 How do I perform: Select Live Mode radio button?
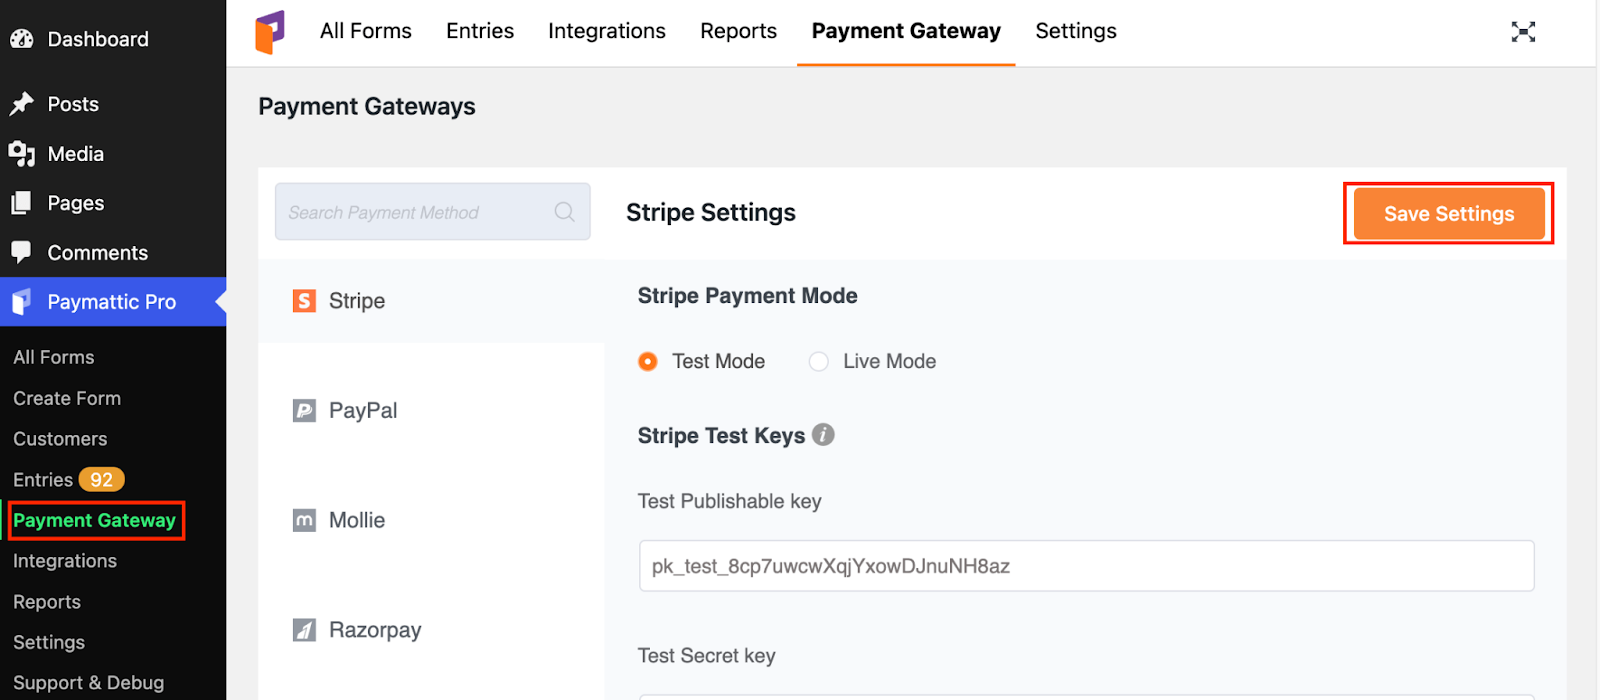(819, 361)
